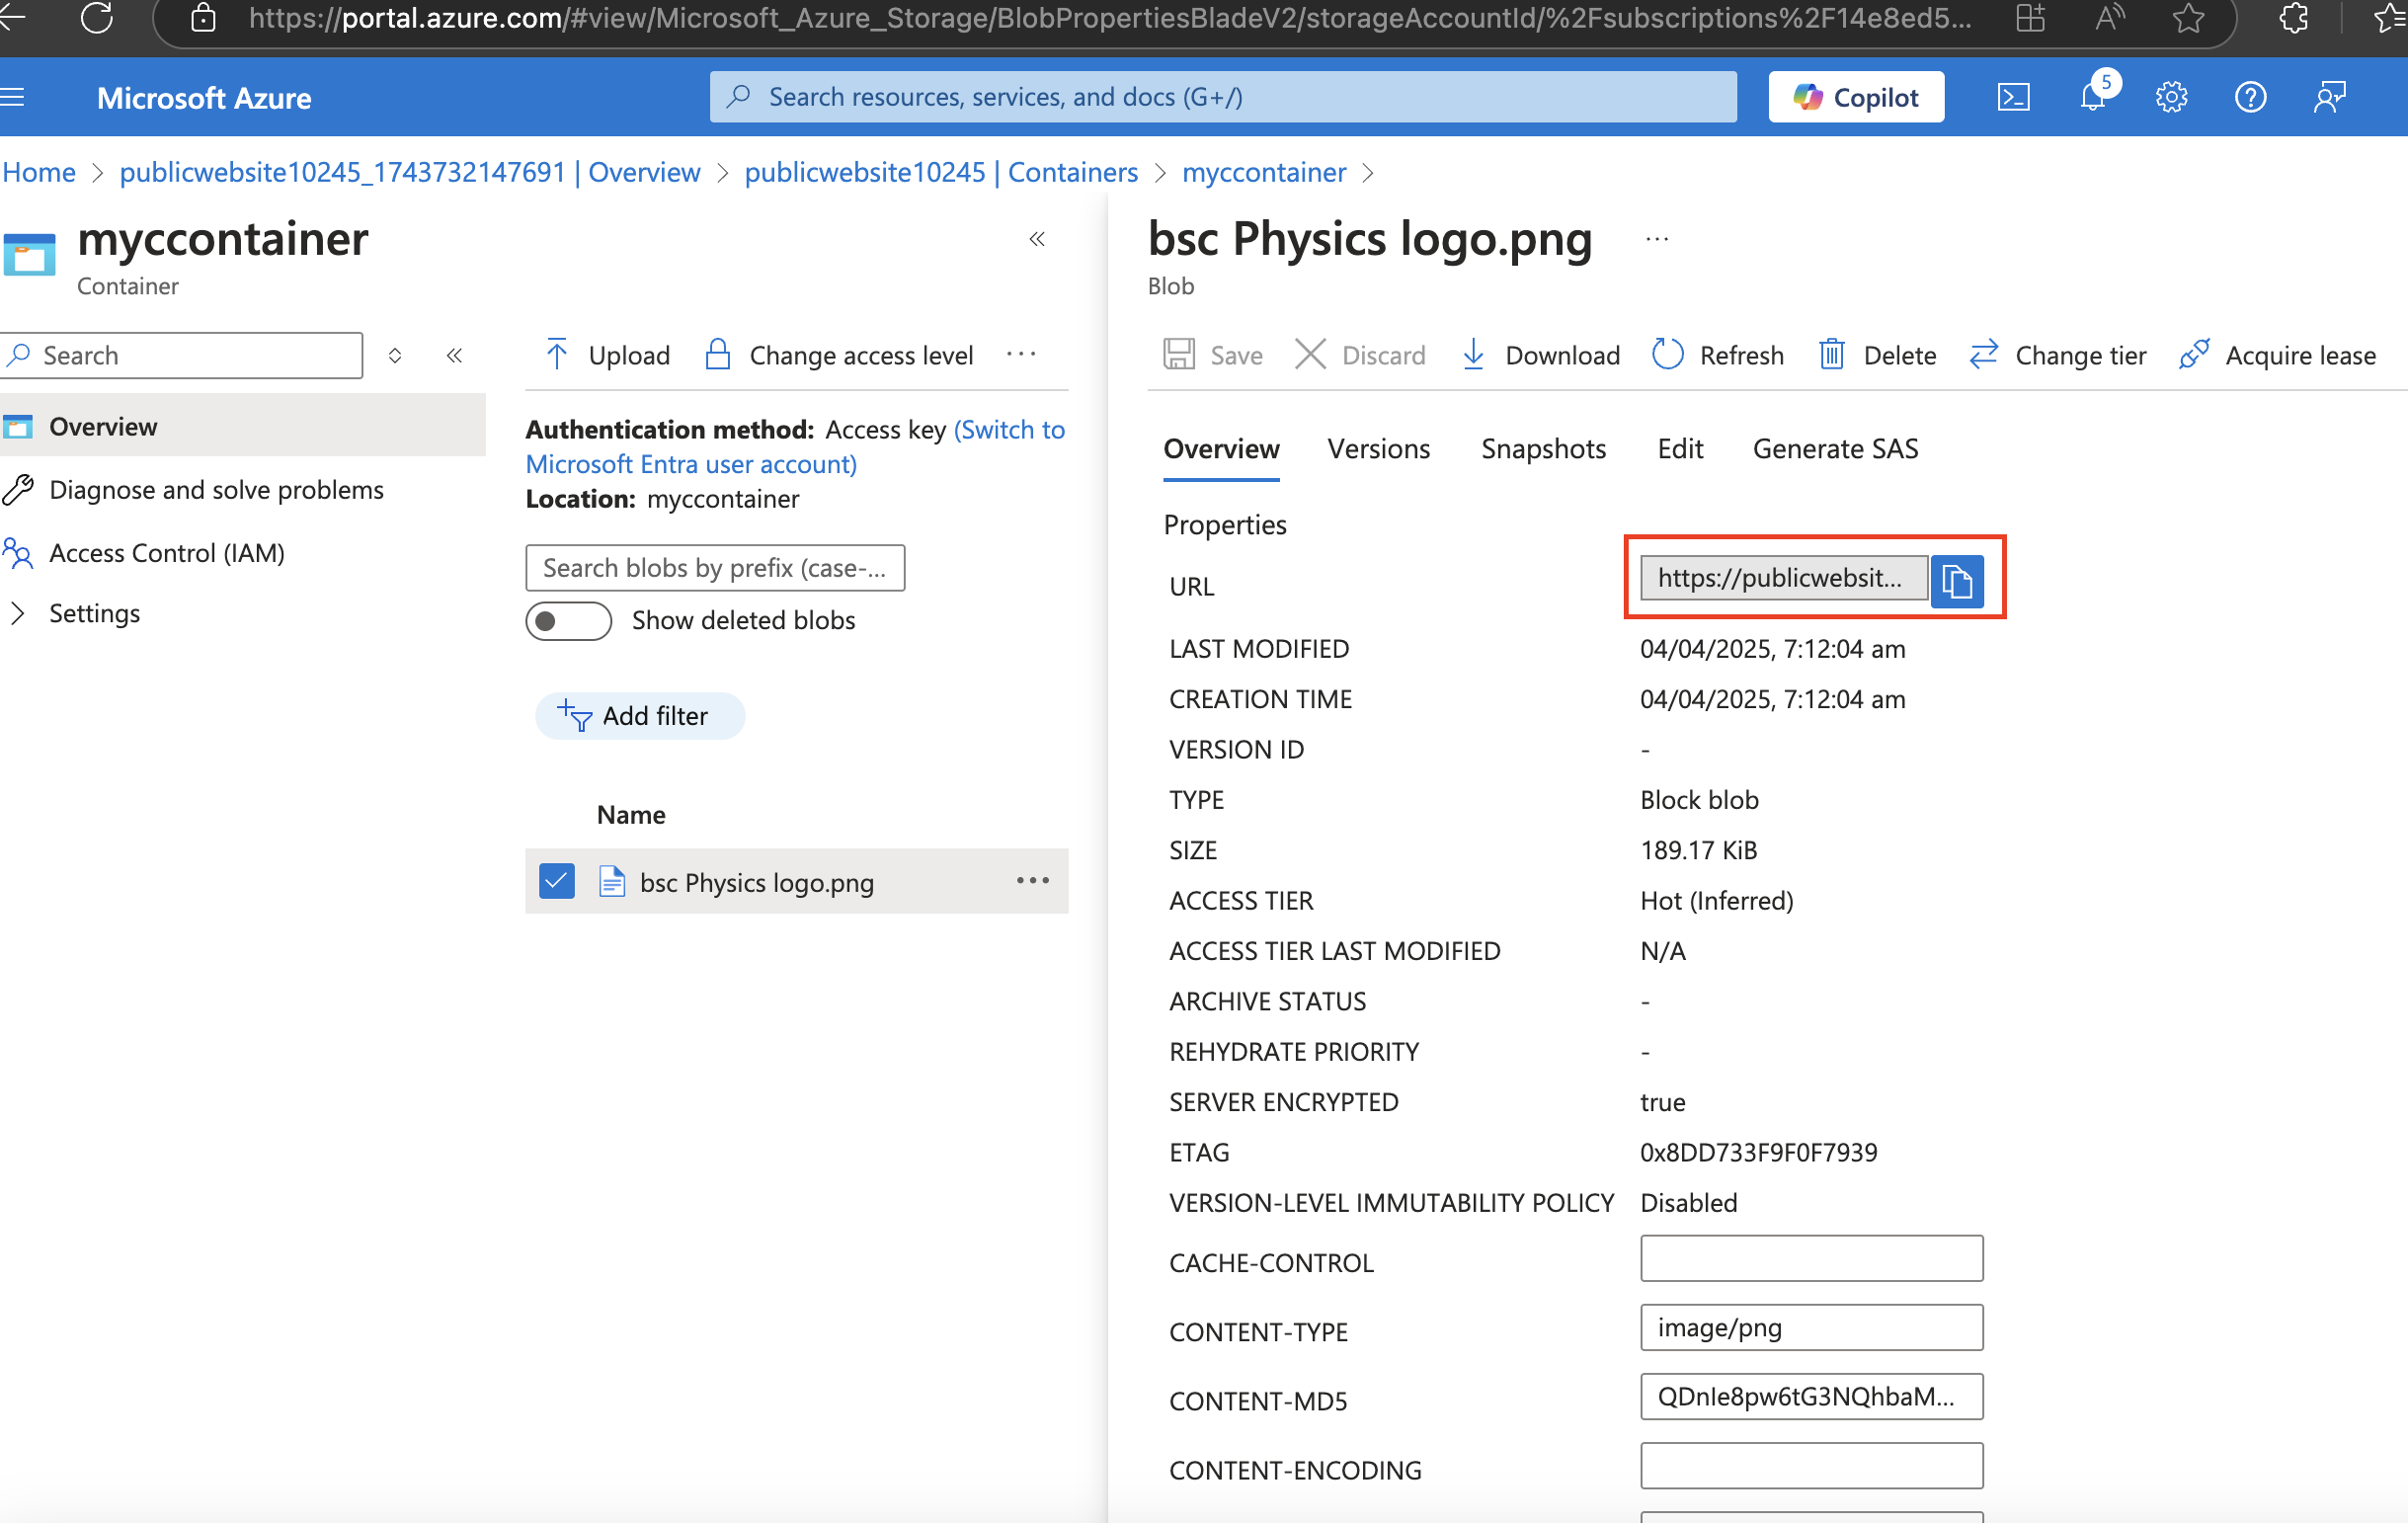Open the Azure portal hamburger menu

pos(12,97)
